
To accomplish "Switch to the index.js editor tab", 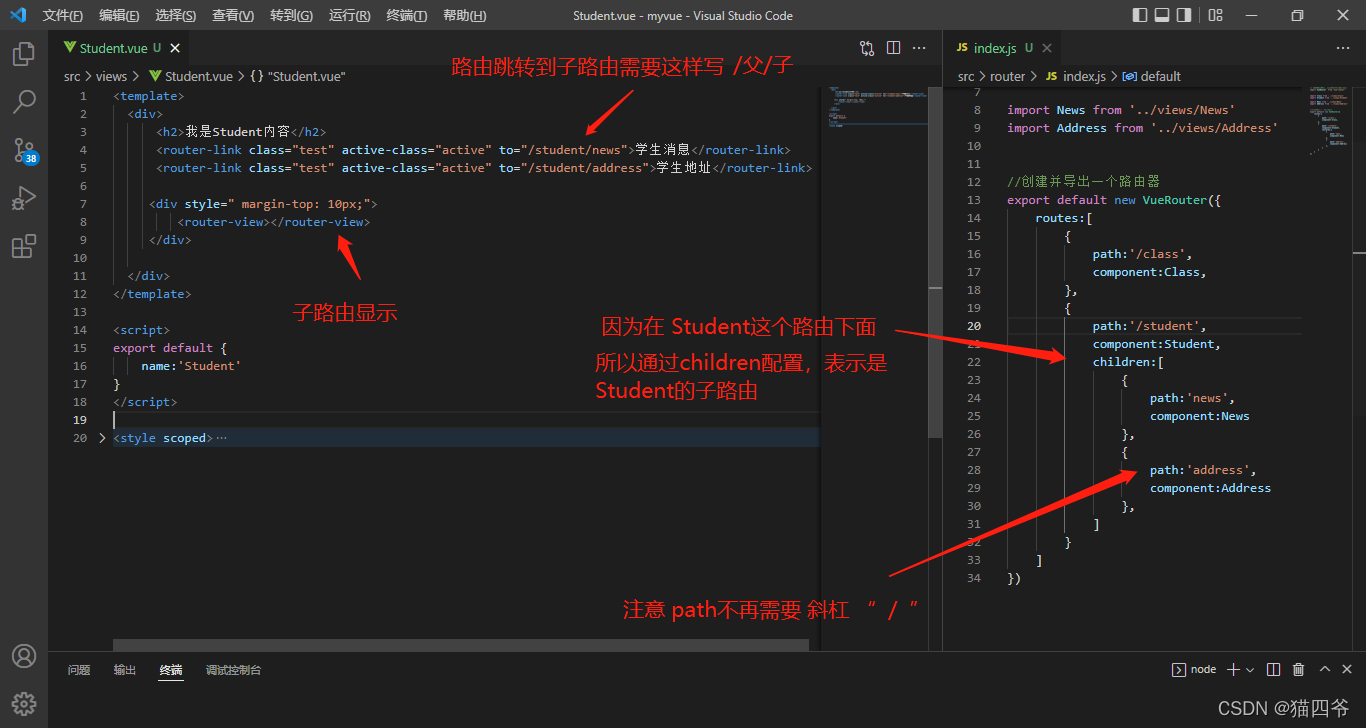I will click(x=1003, y=48).
